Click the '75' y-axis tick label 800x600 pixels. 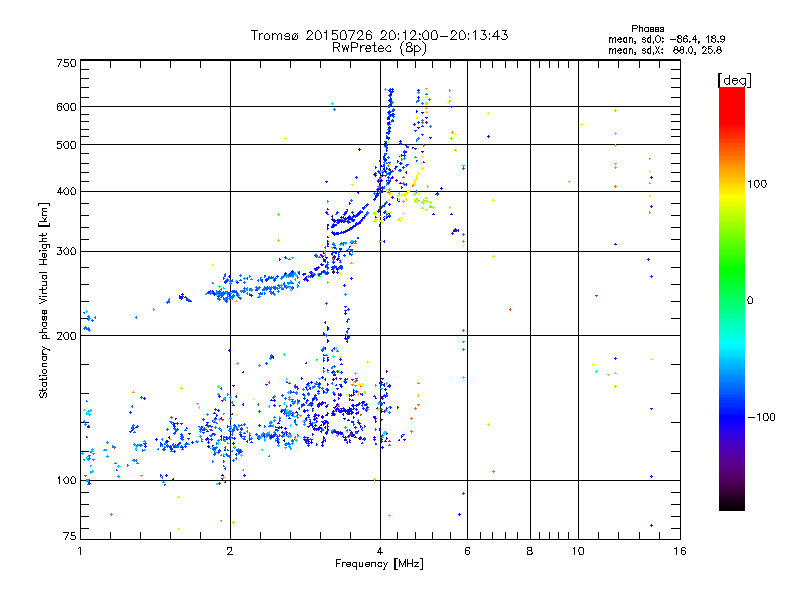click(70, 536)
